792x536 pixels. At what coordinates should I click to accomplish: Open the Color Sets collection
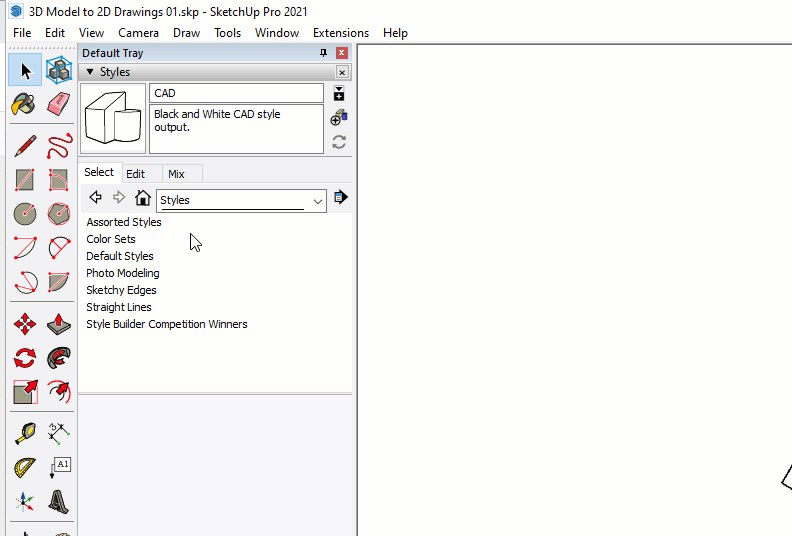[x=111, y=239]
